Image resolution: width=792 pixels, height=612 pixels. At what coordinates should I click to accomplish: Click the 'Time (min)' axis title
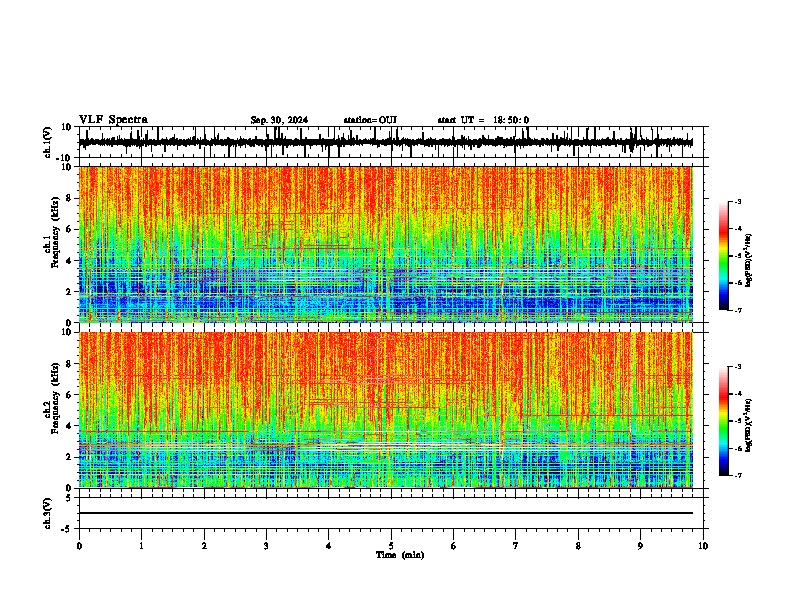click(400, 555)
